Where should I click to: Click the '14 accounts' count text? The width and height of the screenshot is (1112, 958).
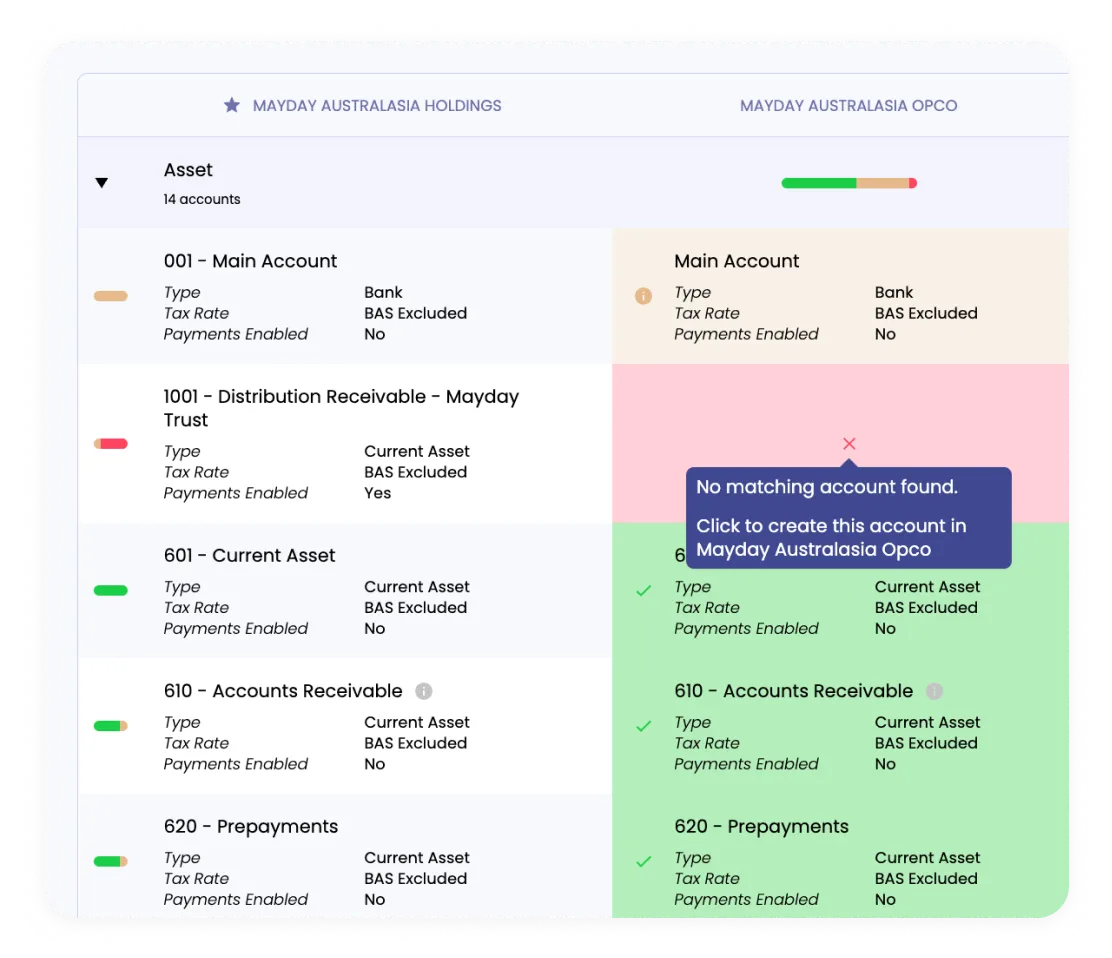click(201, 199)
